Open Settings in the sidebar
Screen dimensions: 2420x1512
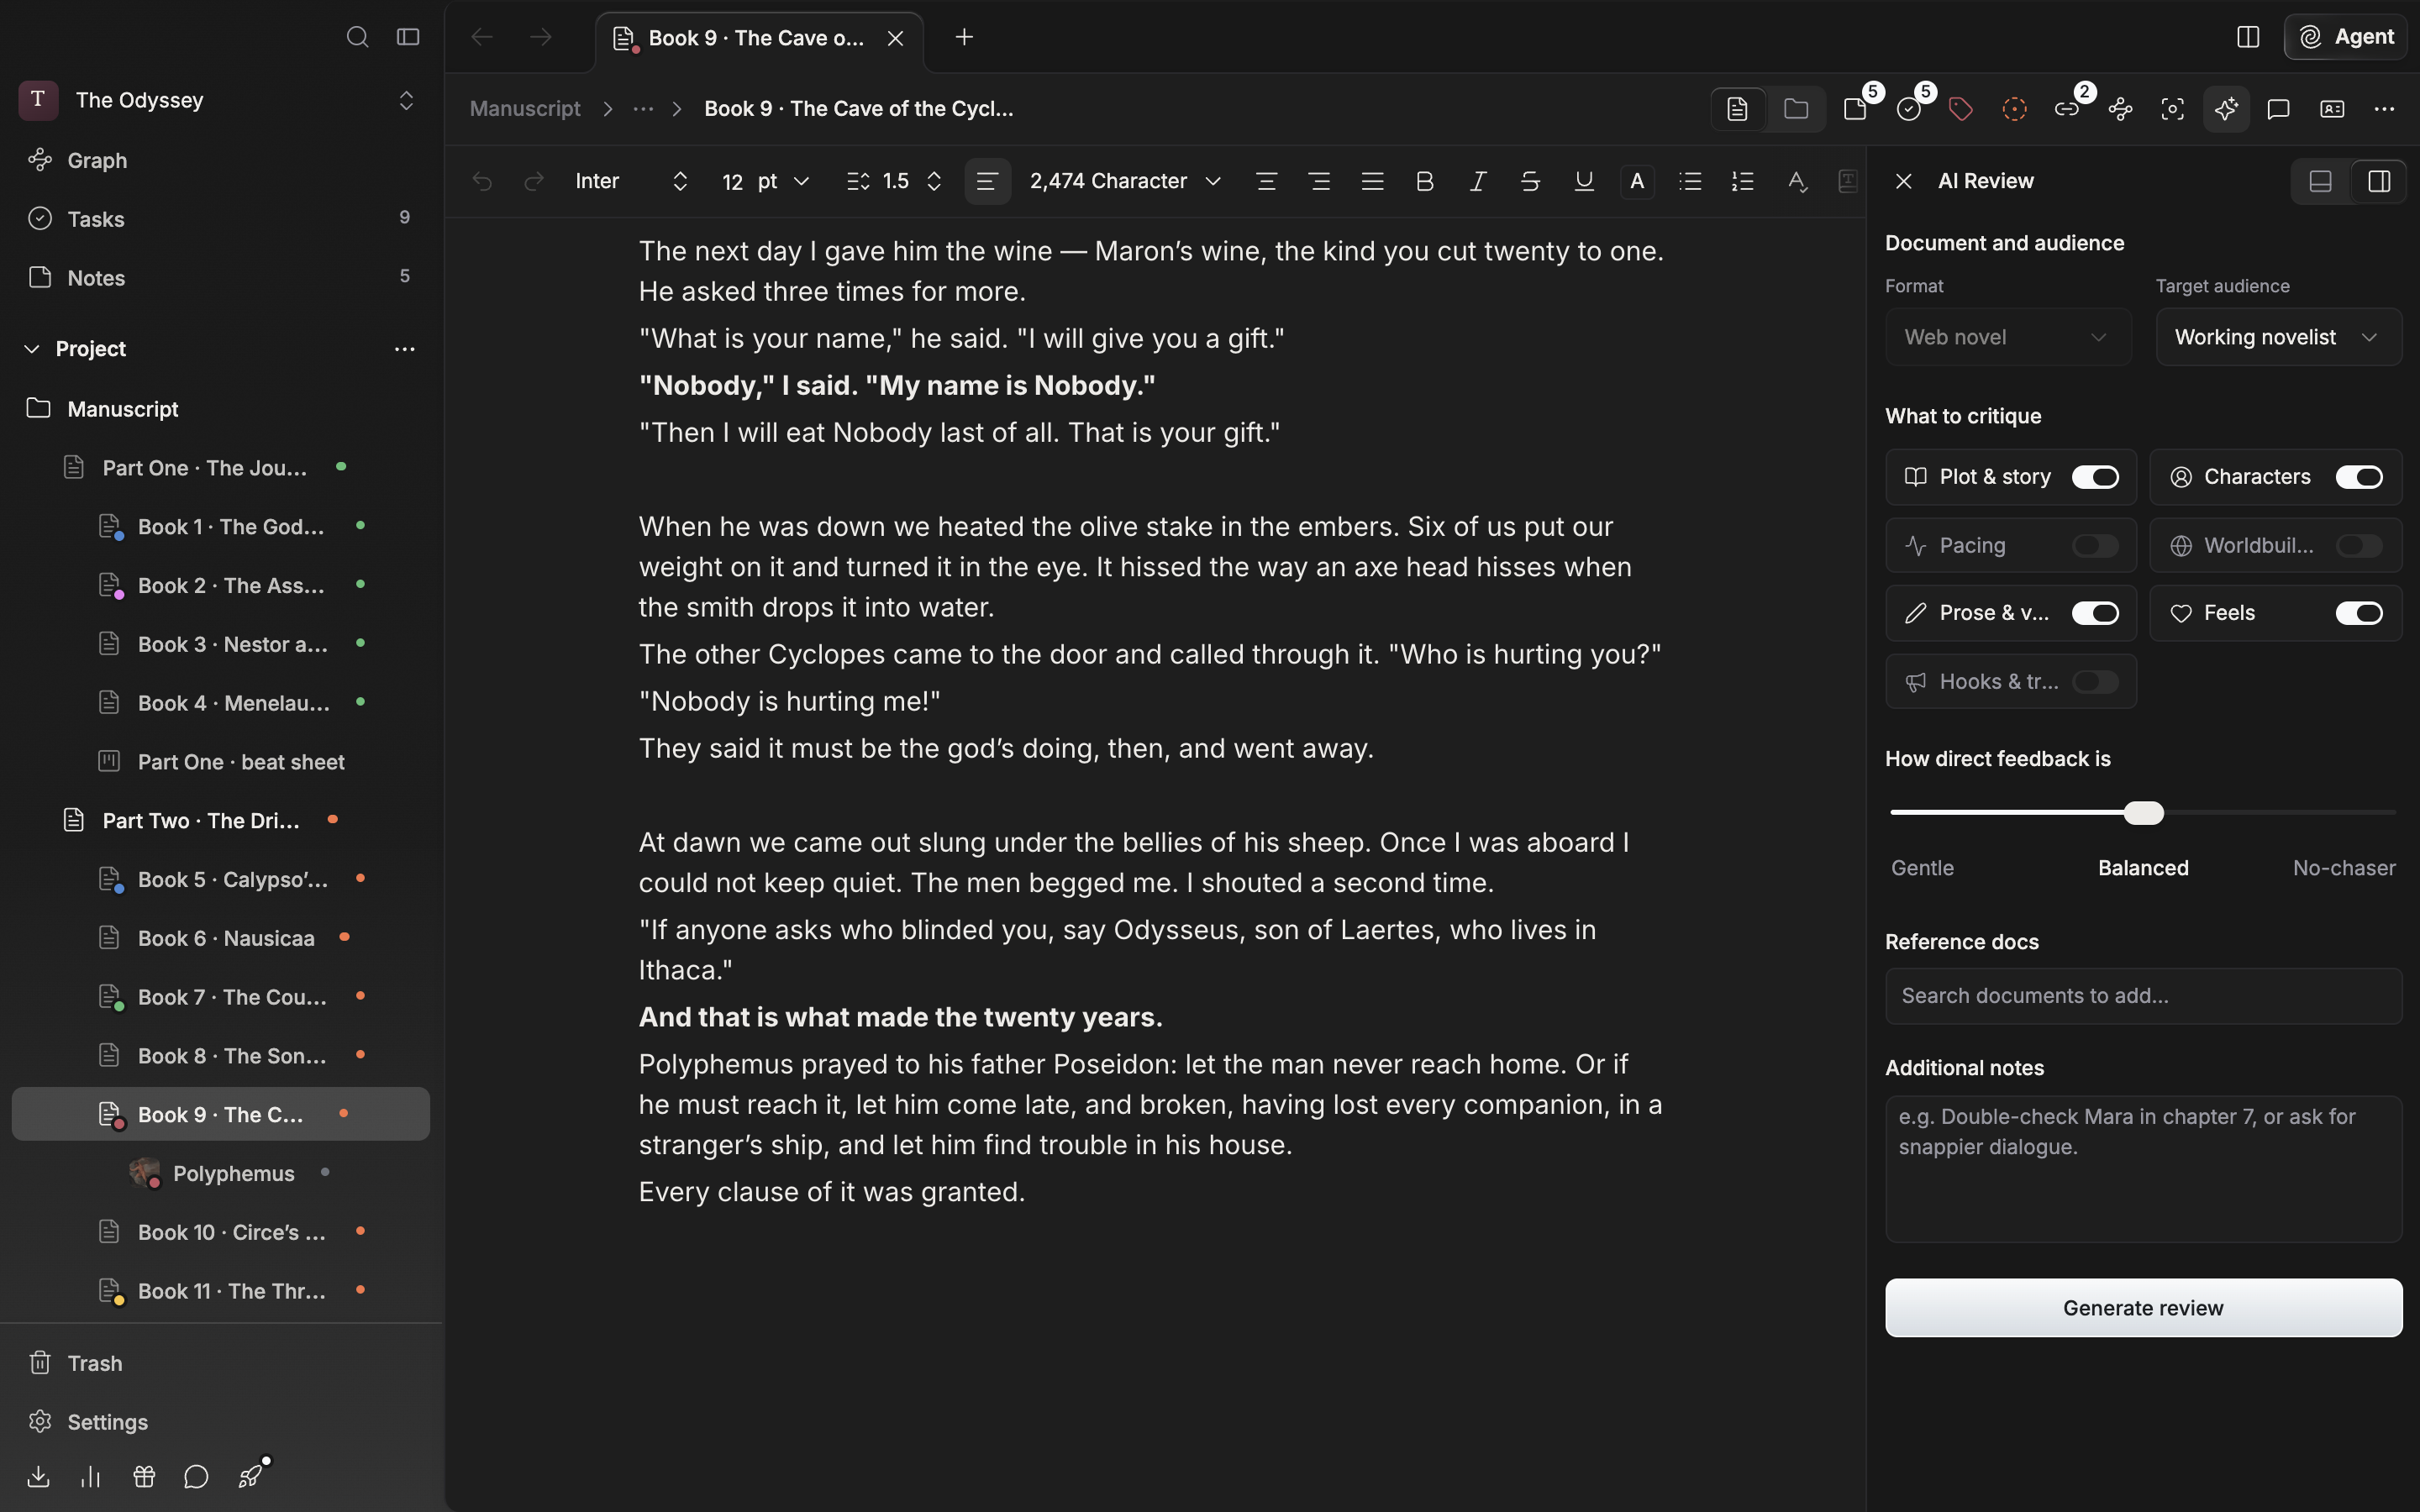(220, 1422)
